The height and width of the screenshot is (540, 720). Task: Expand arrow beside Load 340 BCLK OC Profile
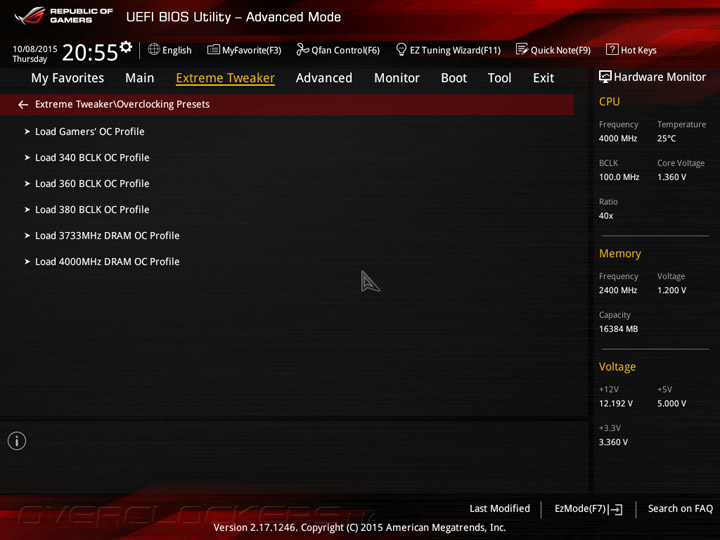click(27, 158)
